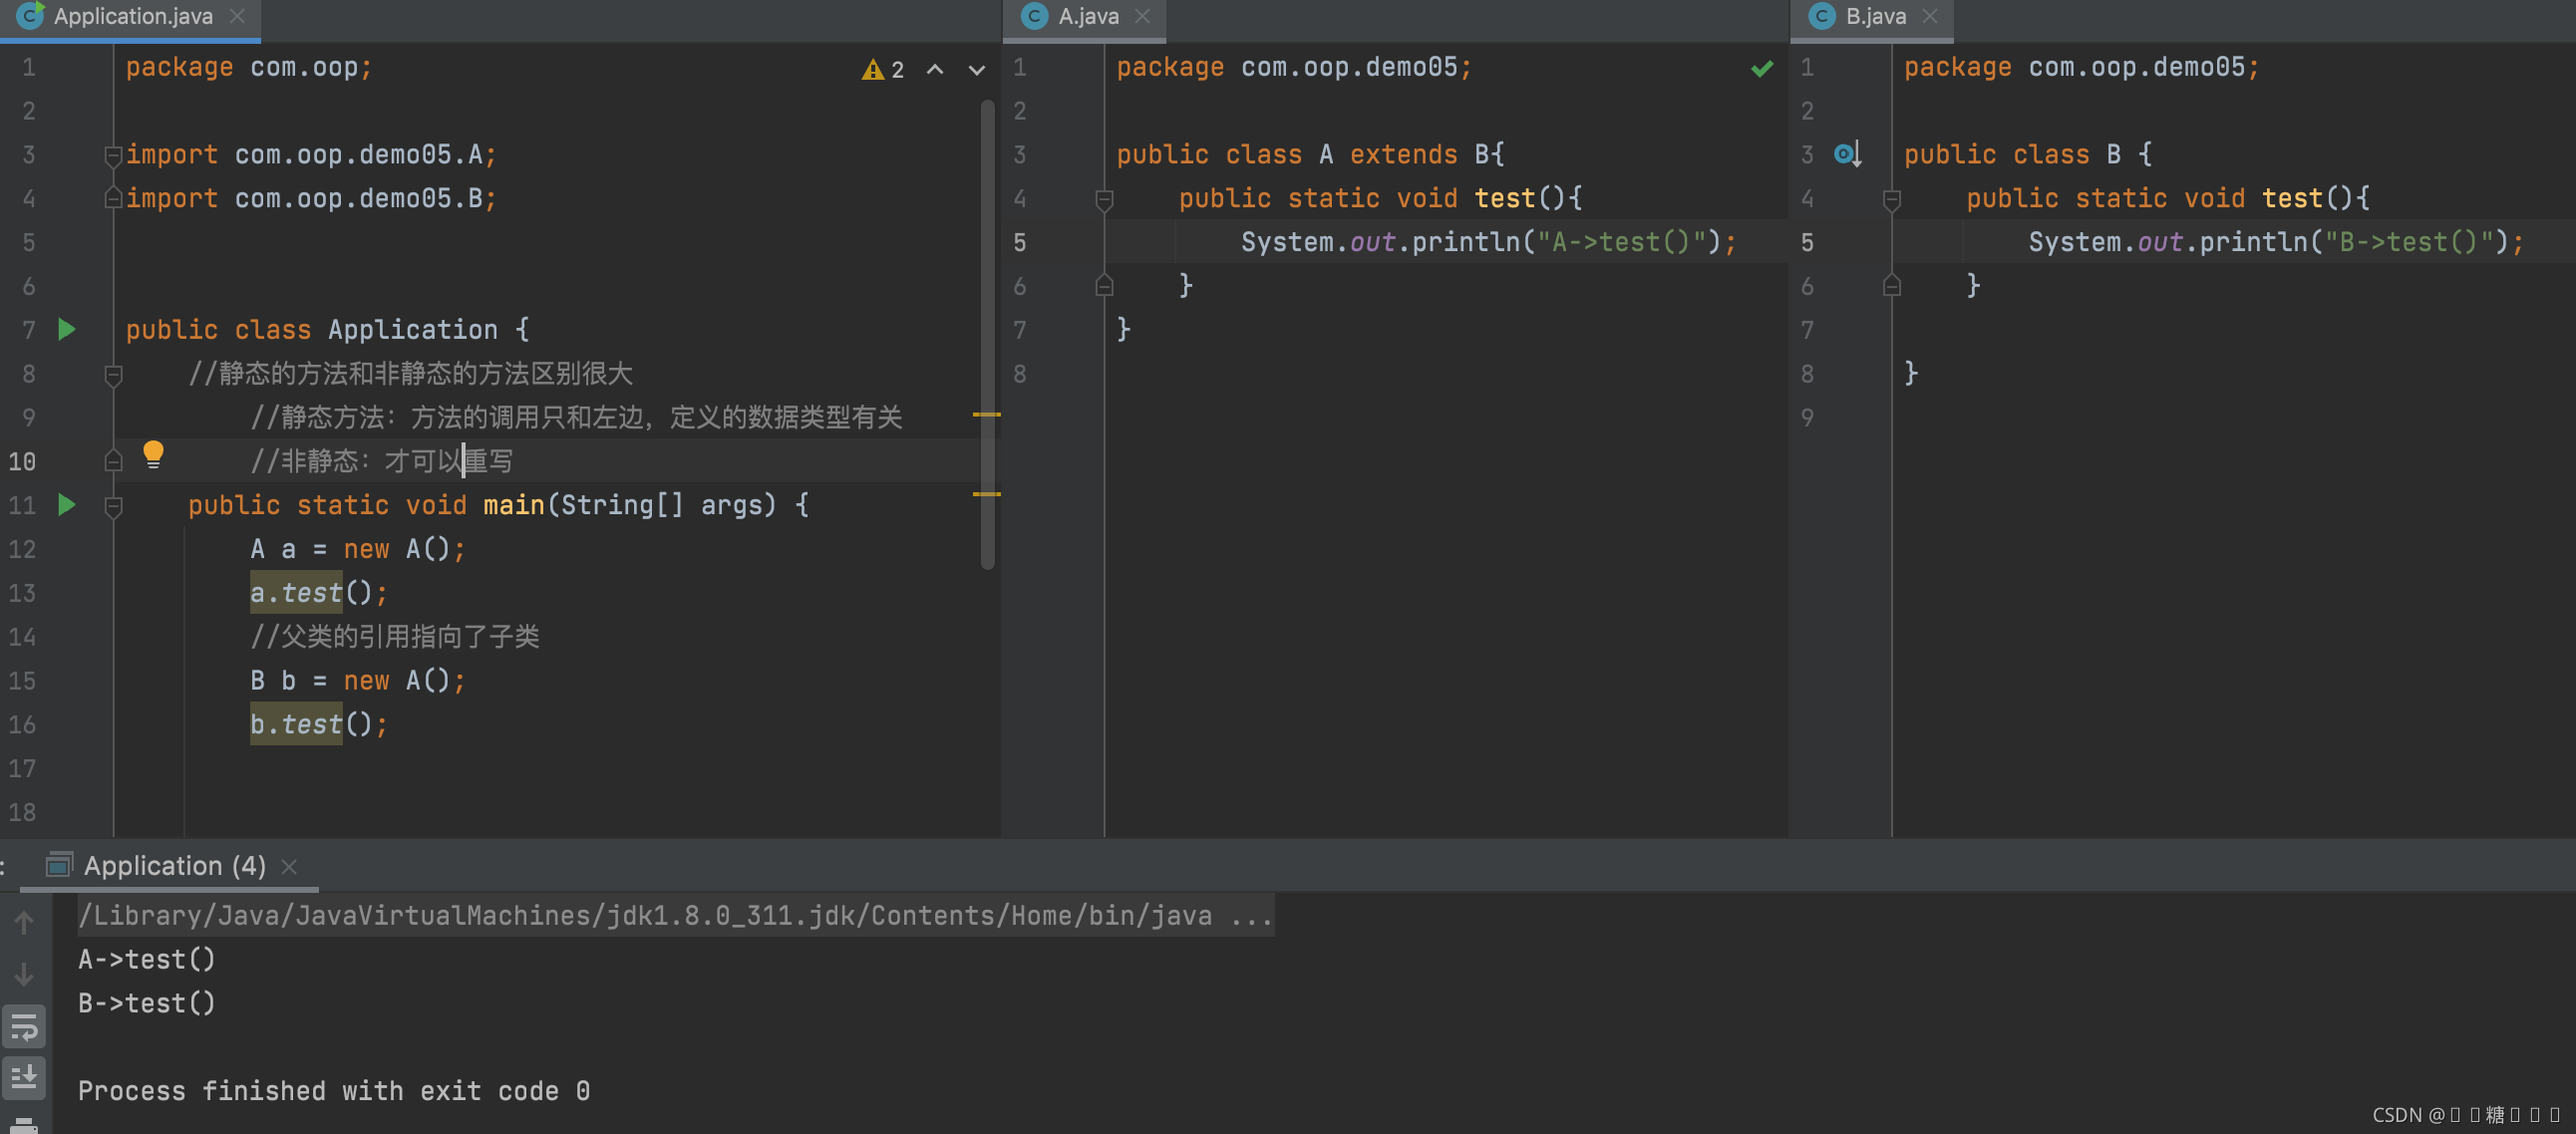Click the fold end marker in A.java line 6

1104,285
